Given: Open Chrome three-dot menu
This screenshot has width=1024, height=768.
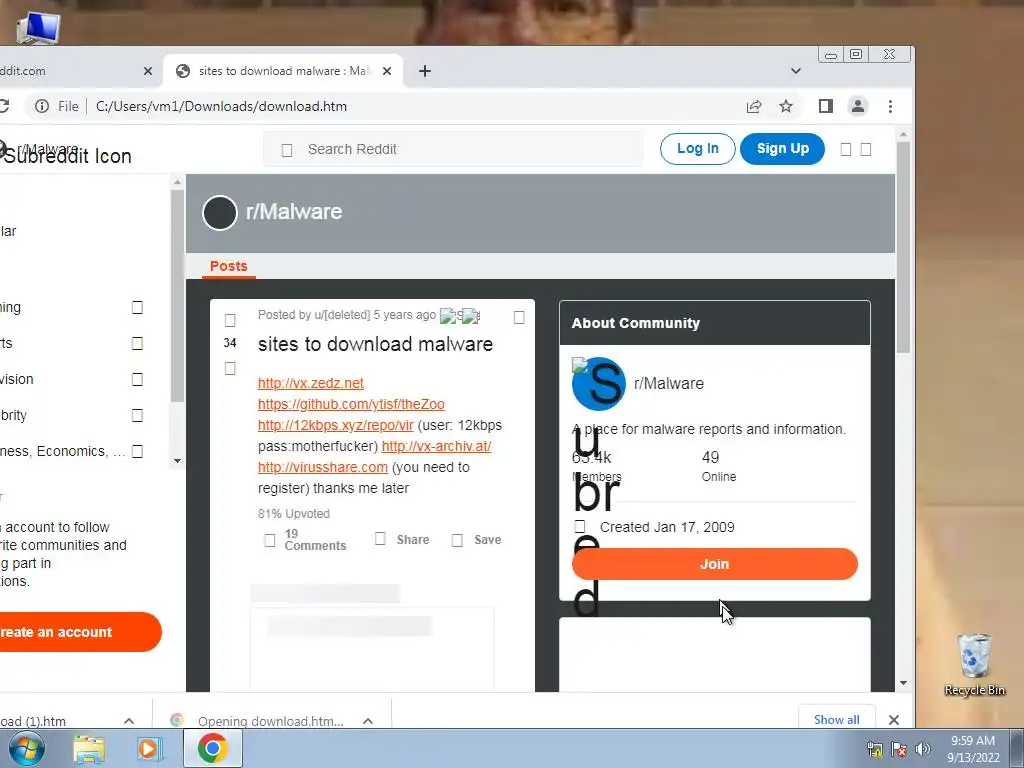Looking at the screenshot, I should (890, 106).
